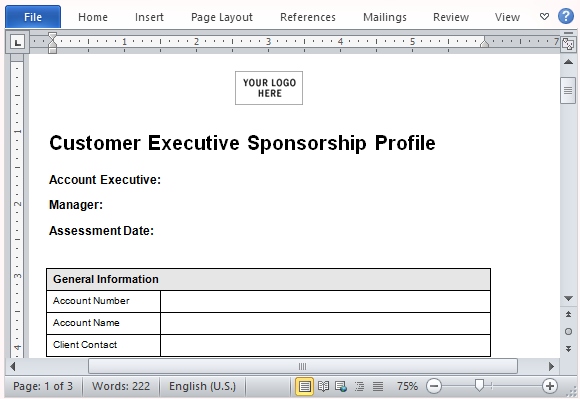Open word count via Words: 222
Screen dimensions: 580x399
pyautogui.click(x=121, y=386)
